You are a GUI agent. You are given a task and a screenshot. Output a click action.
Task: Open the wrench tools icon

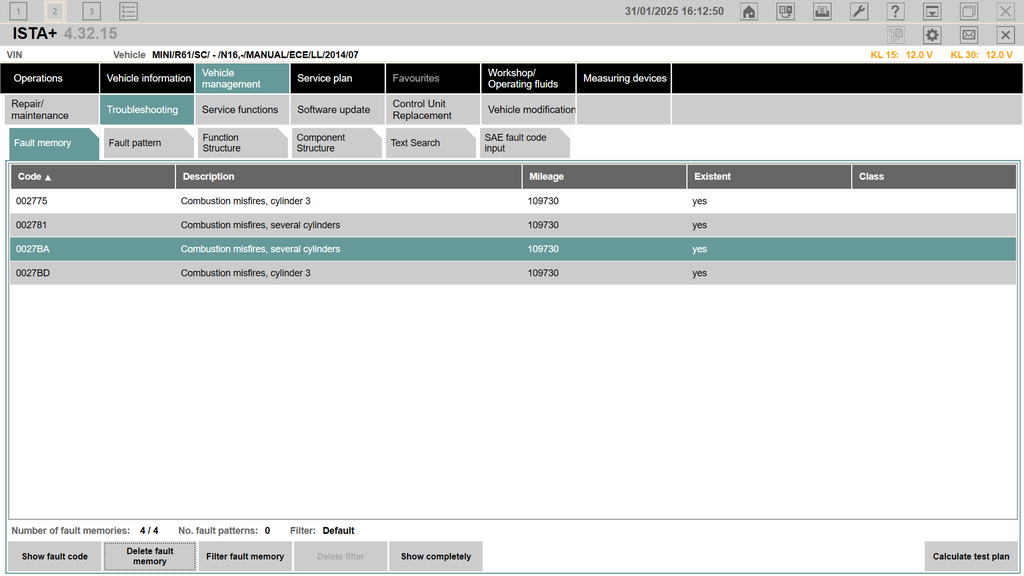point(858,12)
